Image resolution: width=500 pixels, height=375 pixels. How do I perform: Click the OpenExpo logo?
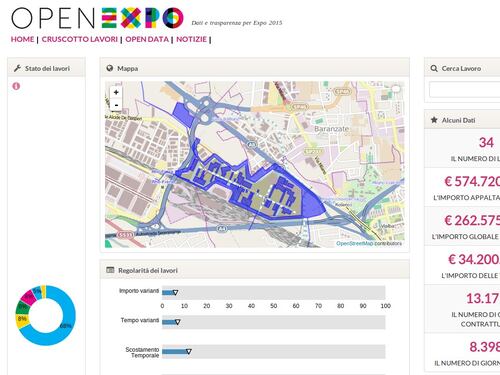tap(97, 18)
